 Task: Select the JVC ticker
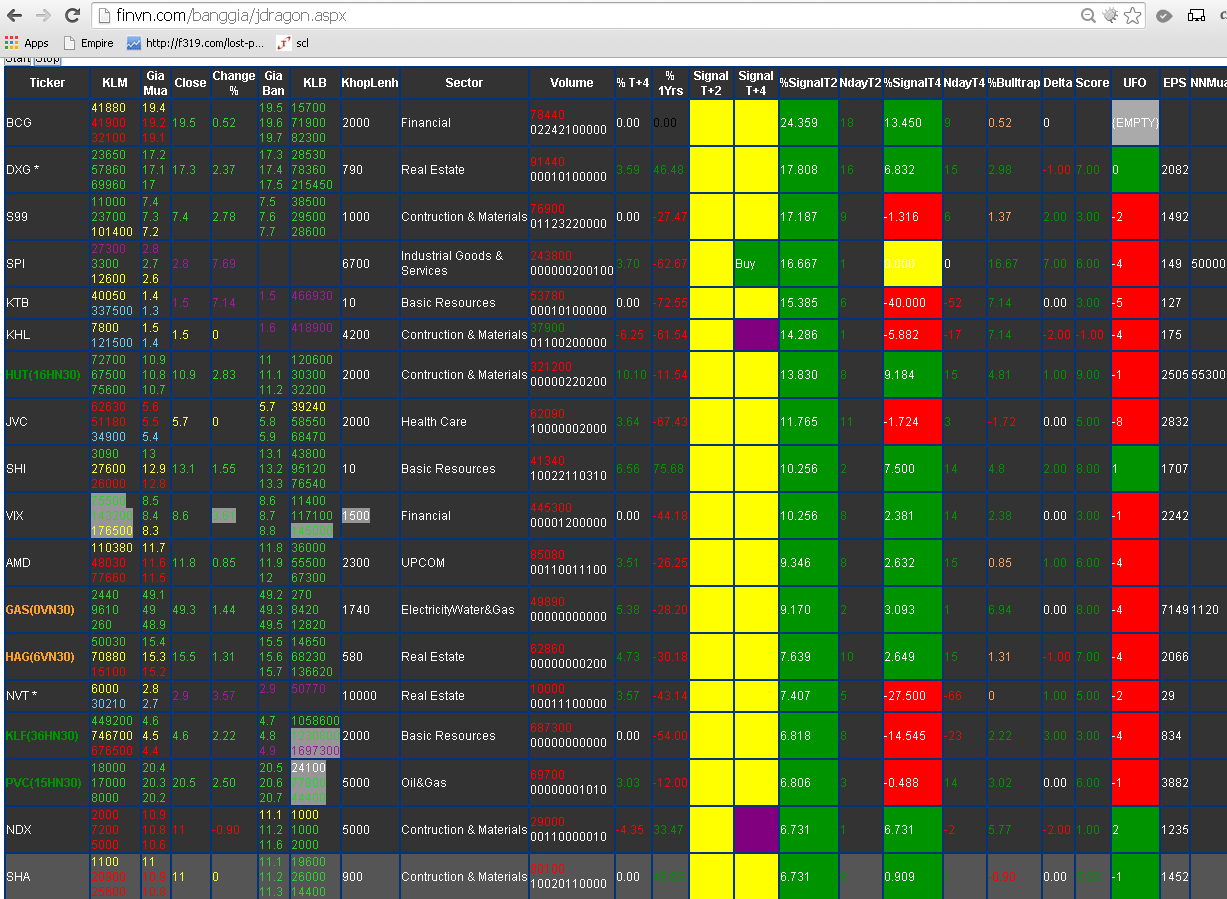17,422
